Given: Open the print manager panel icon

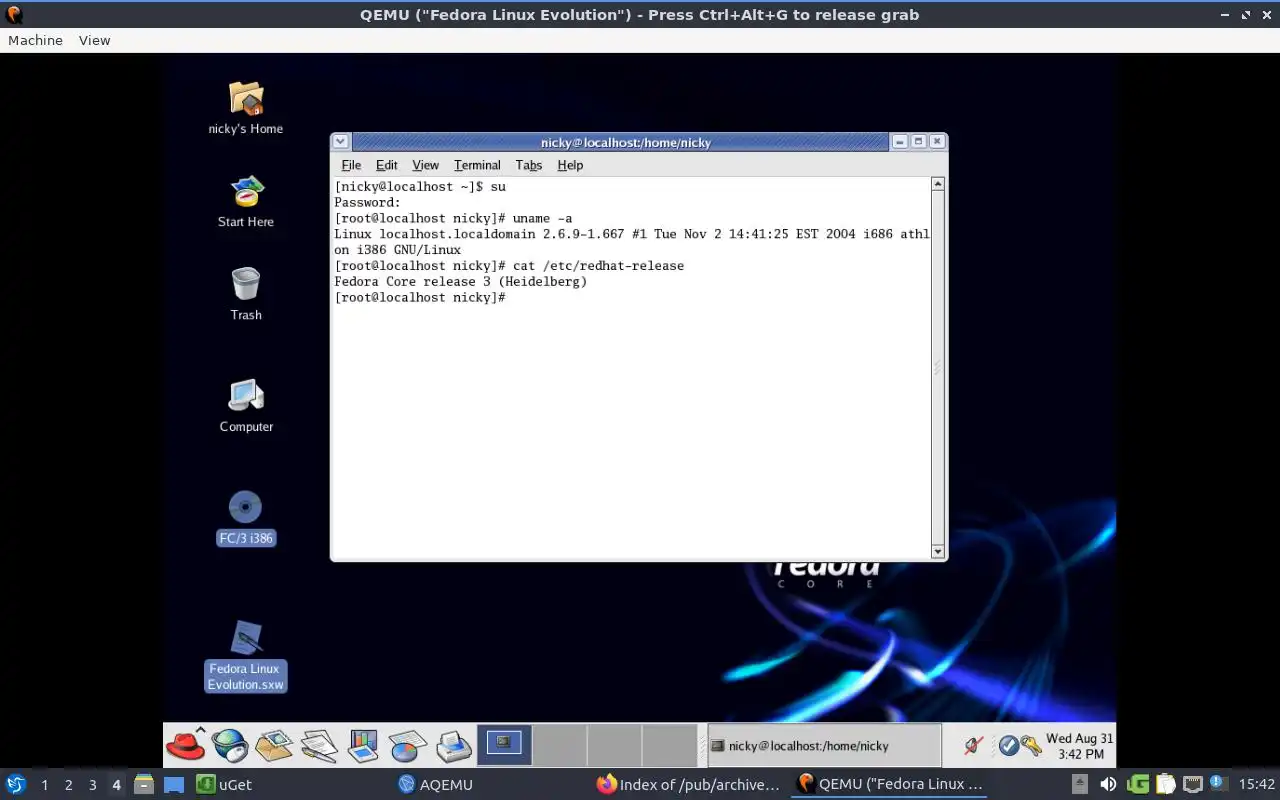Looking at the screenshot, I should click(x=453, y=745).
